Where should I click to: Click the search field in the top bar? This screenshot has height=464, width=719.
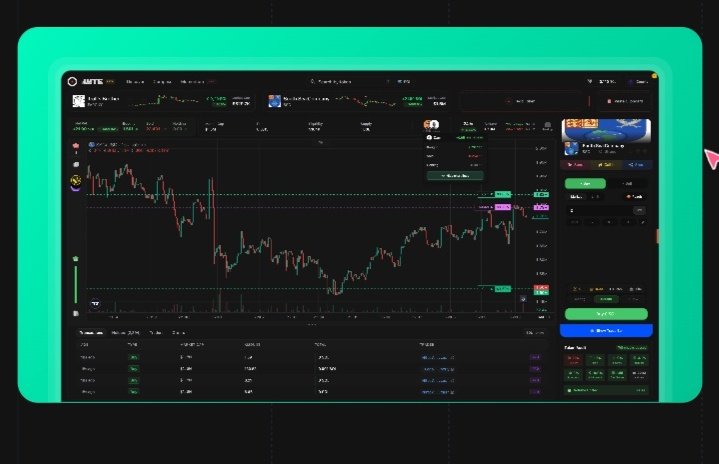(x=348, y=82)
